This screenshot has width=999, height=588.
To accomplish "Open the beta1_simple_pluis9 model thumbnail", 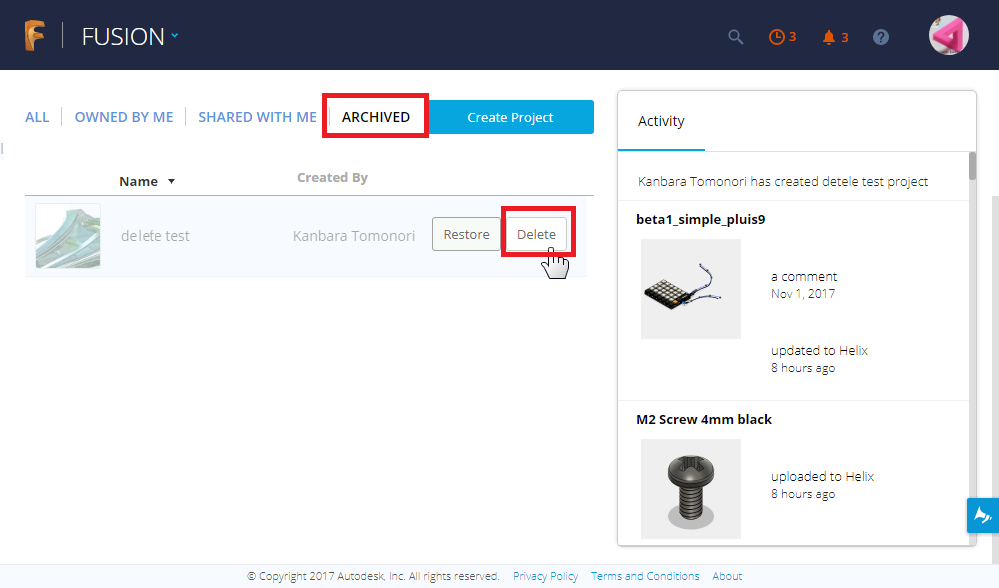I will click(x=691, y=289).
